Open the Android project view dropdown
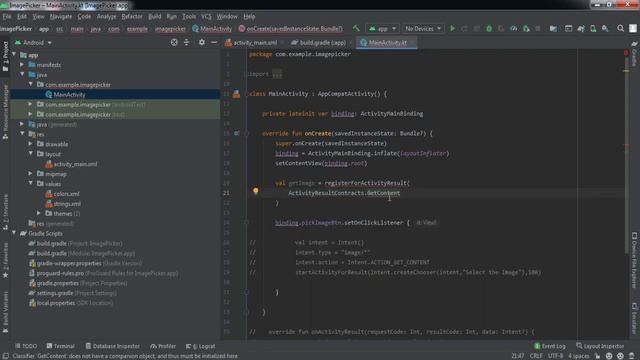640x360 pixels. (x=33, y=42)
